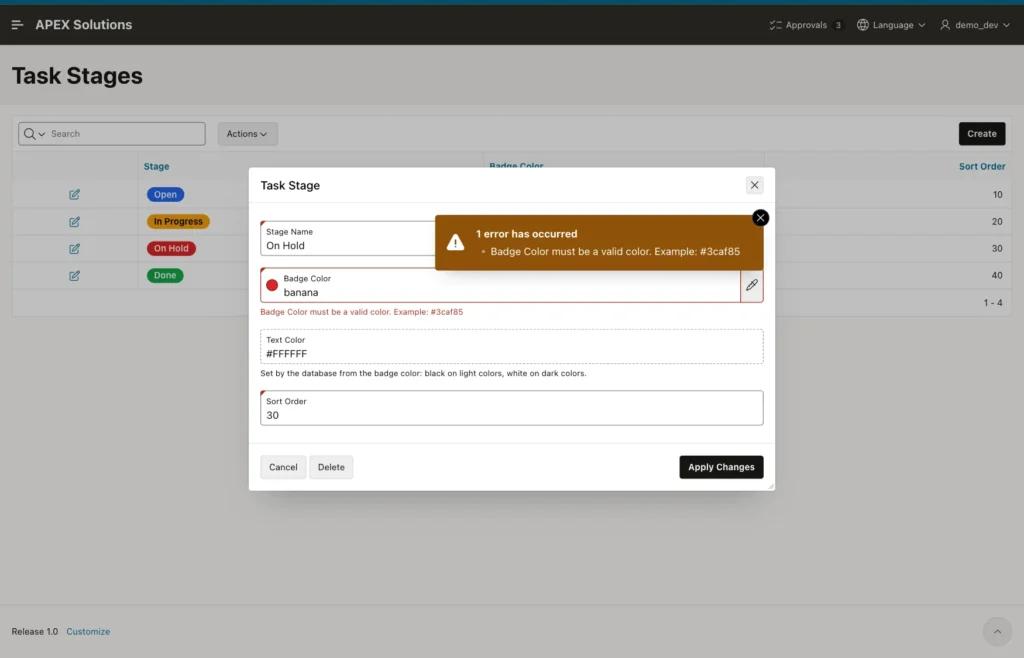Open the color picker eyedropper
This screenshot has width=1024, height=658.
point(752,285)
